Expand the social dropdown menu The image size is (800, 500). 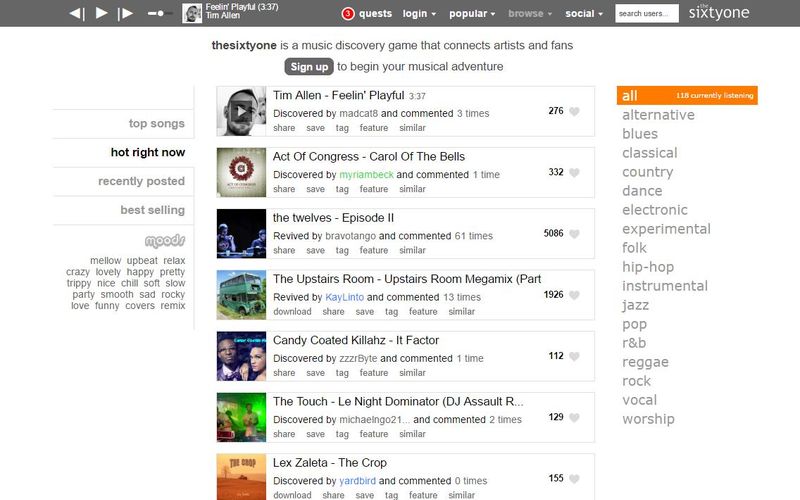pos(584,14)
